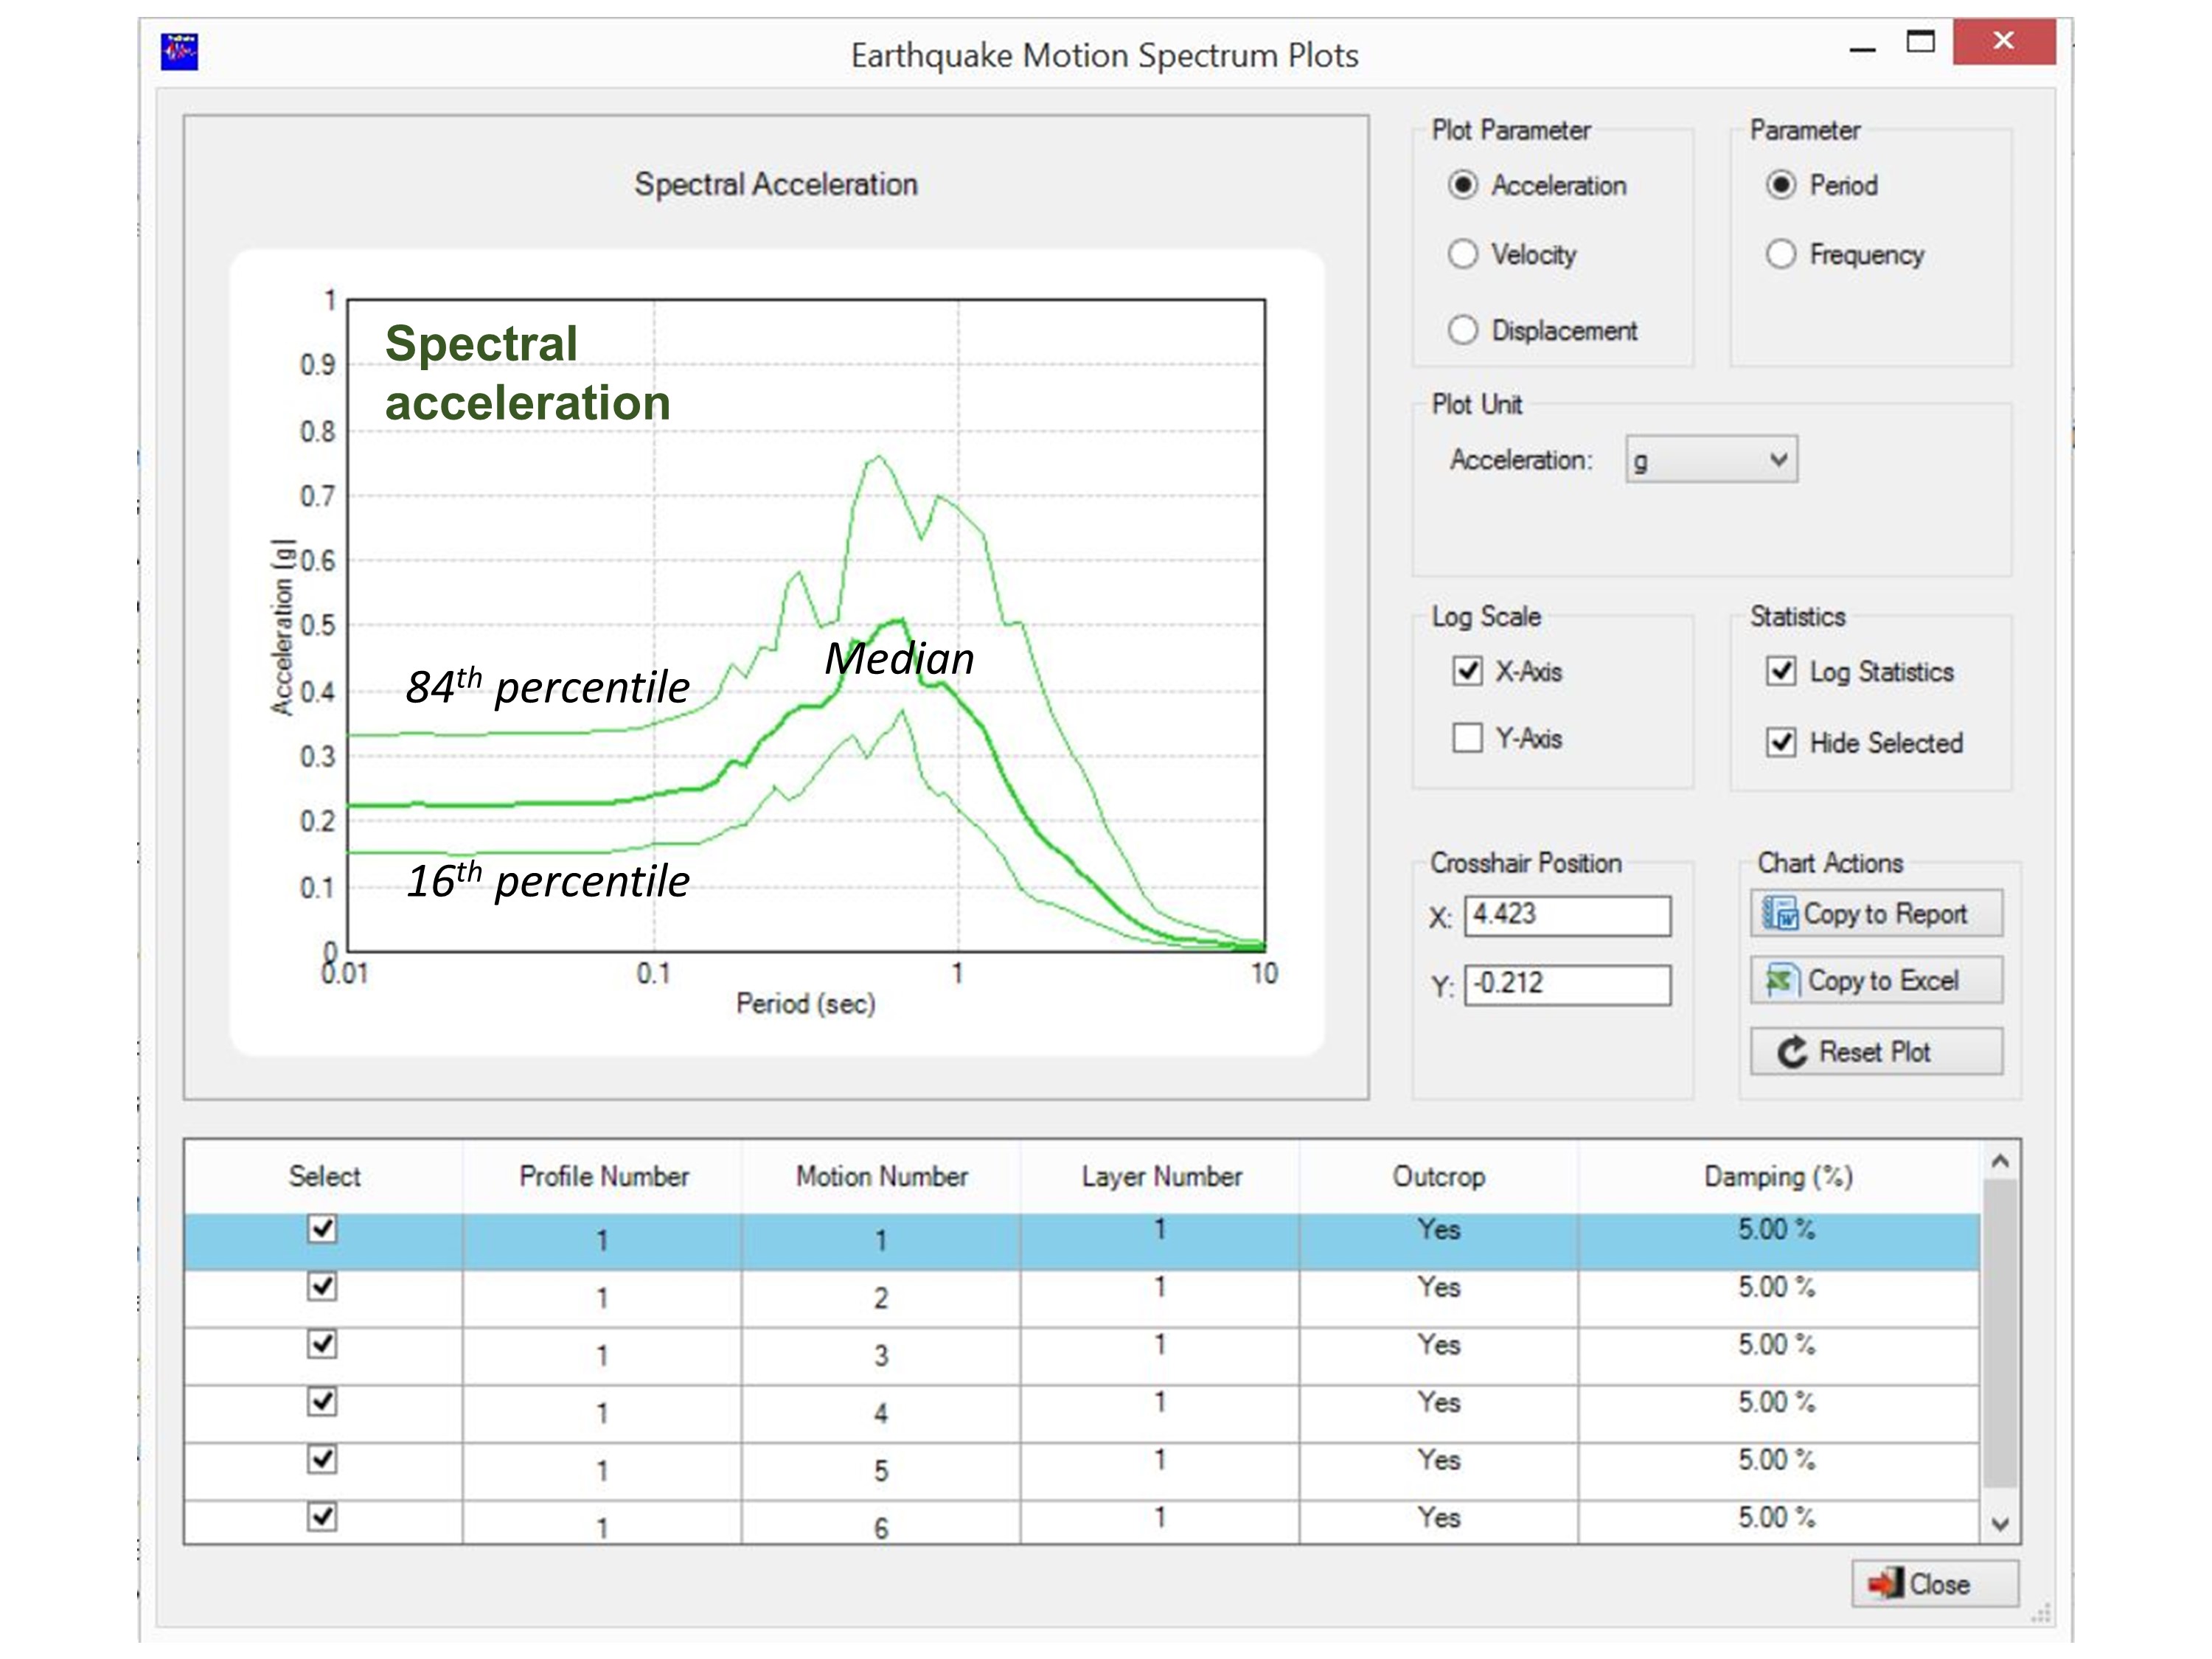Click the table vertical scrollbar thumb
2212x1659 pixels.
1999,1334
